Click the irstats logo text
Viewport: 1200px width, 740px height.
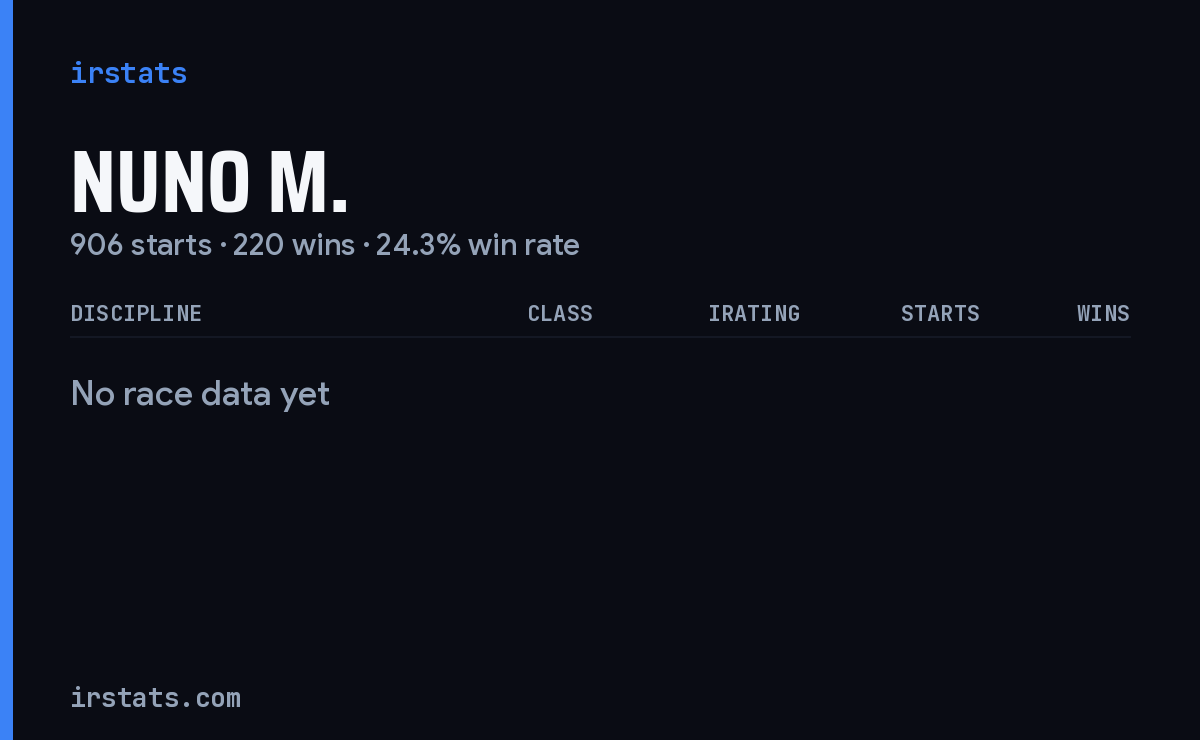128,73
